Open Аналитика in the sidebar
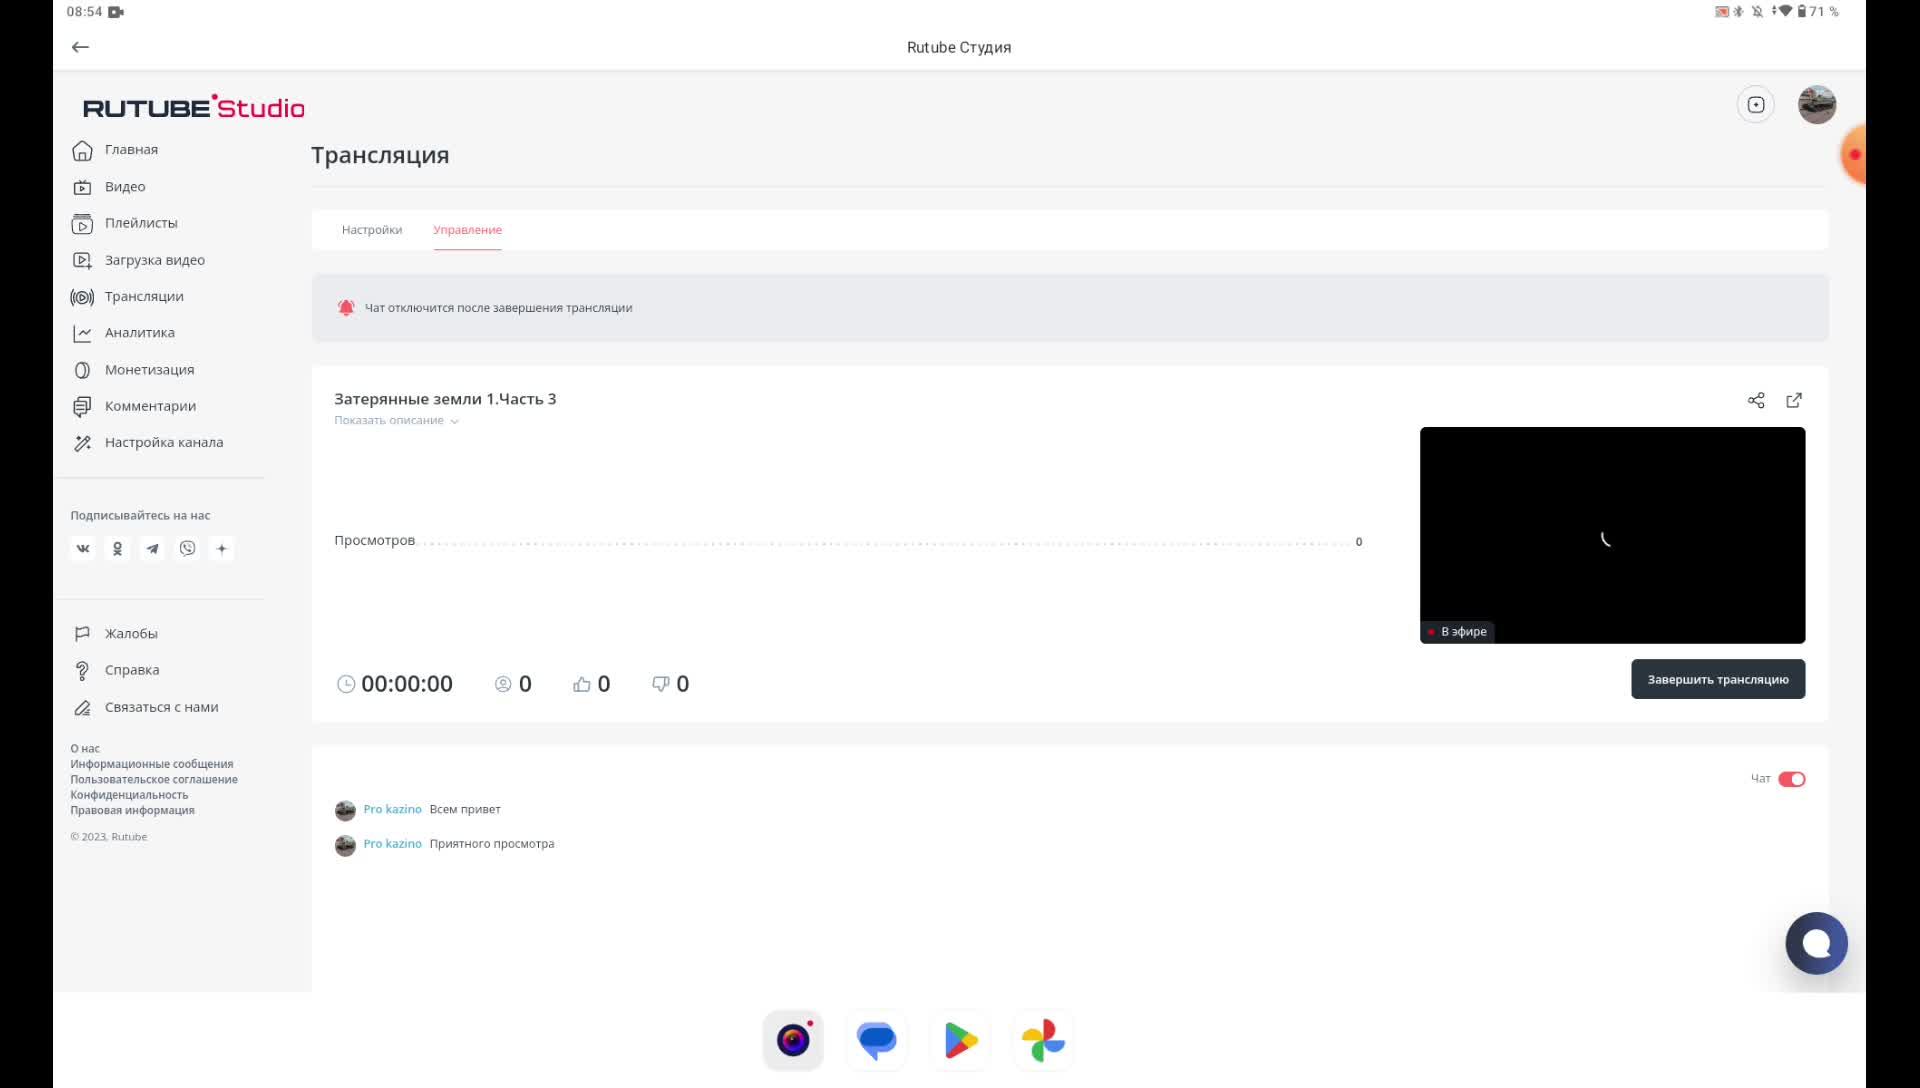The width and height of the screenshot is (1920, 1088). click(x=139, y=333)
